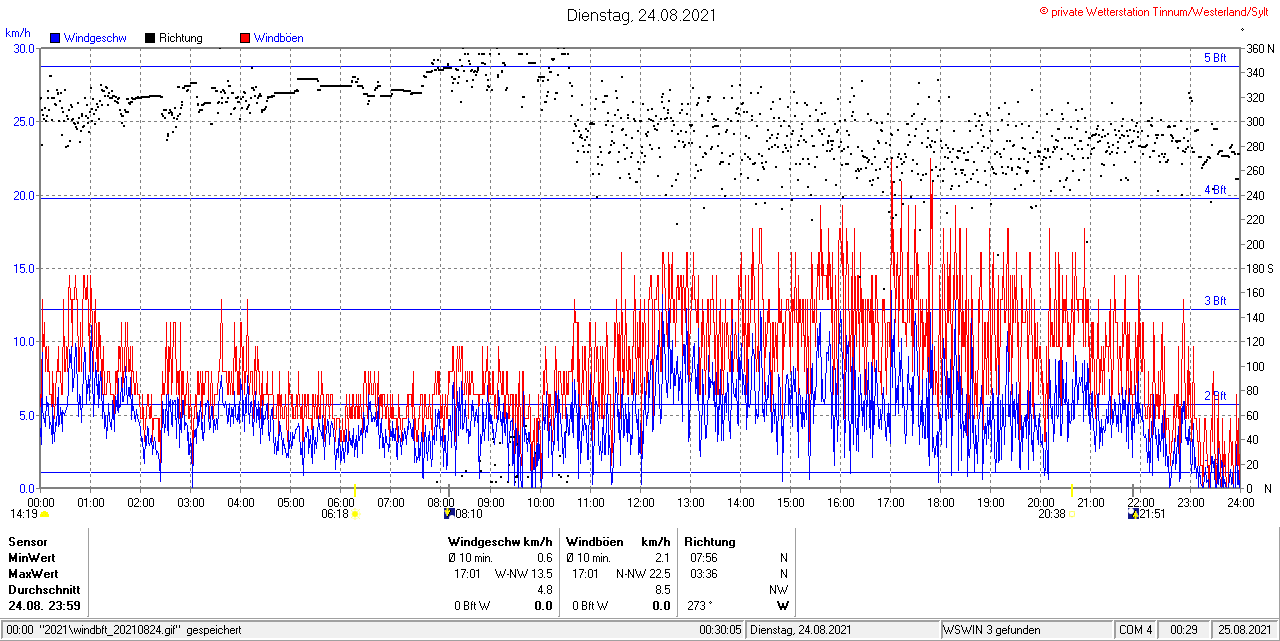The image size is (1280, 641).
Task: Click the Windgeschw km/h column header
Action: 500,542
